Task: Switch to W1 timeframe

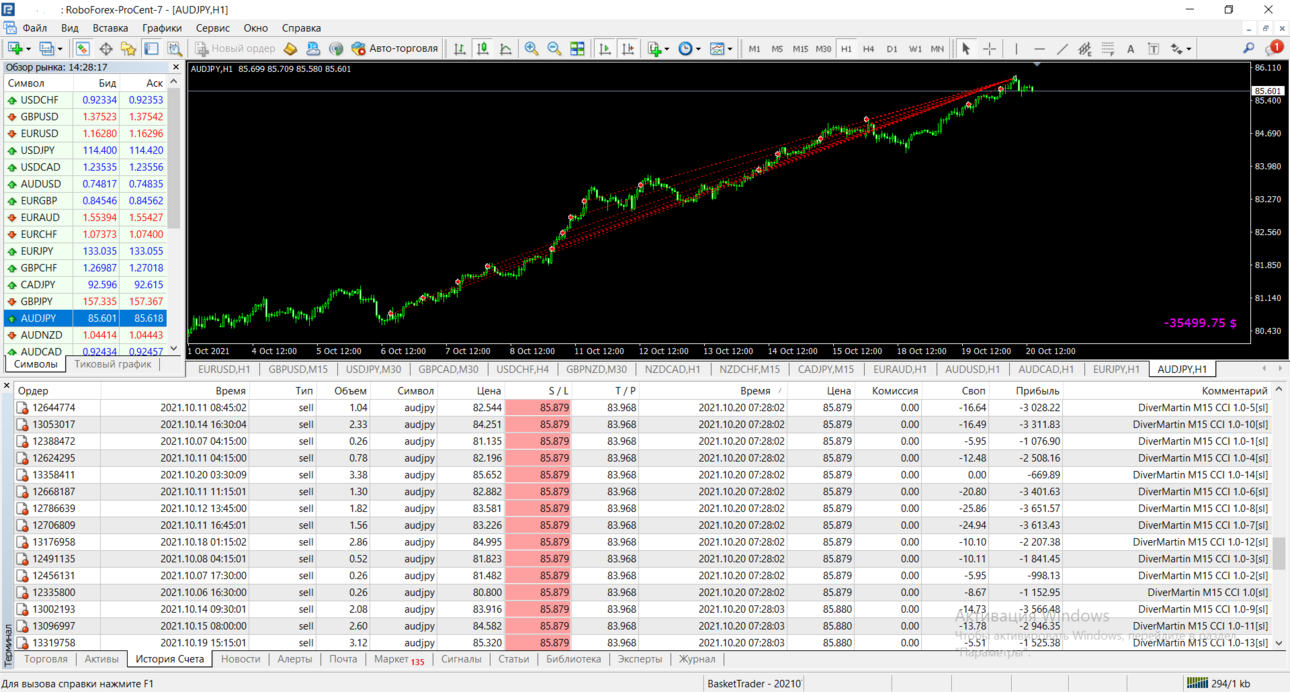Action: (914, 48)
